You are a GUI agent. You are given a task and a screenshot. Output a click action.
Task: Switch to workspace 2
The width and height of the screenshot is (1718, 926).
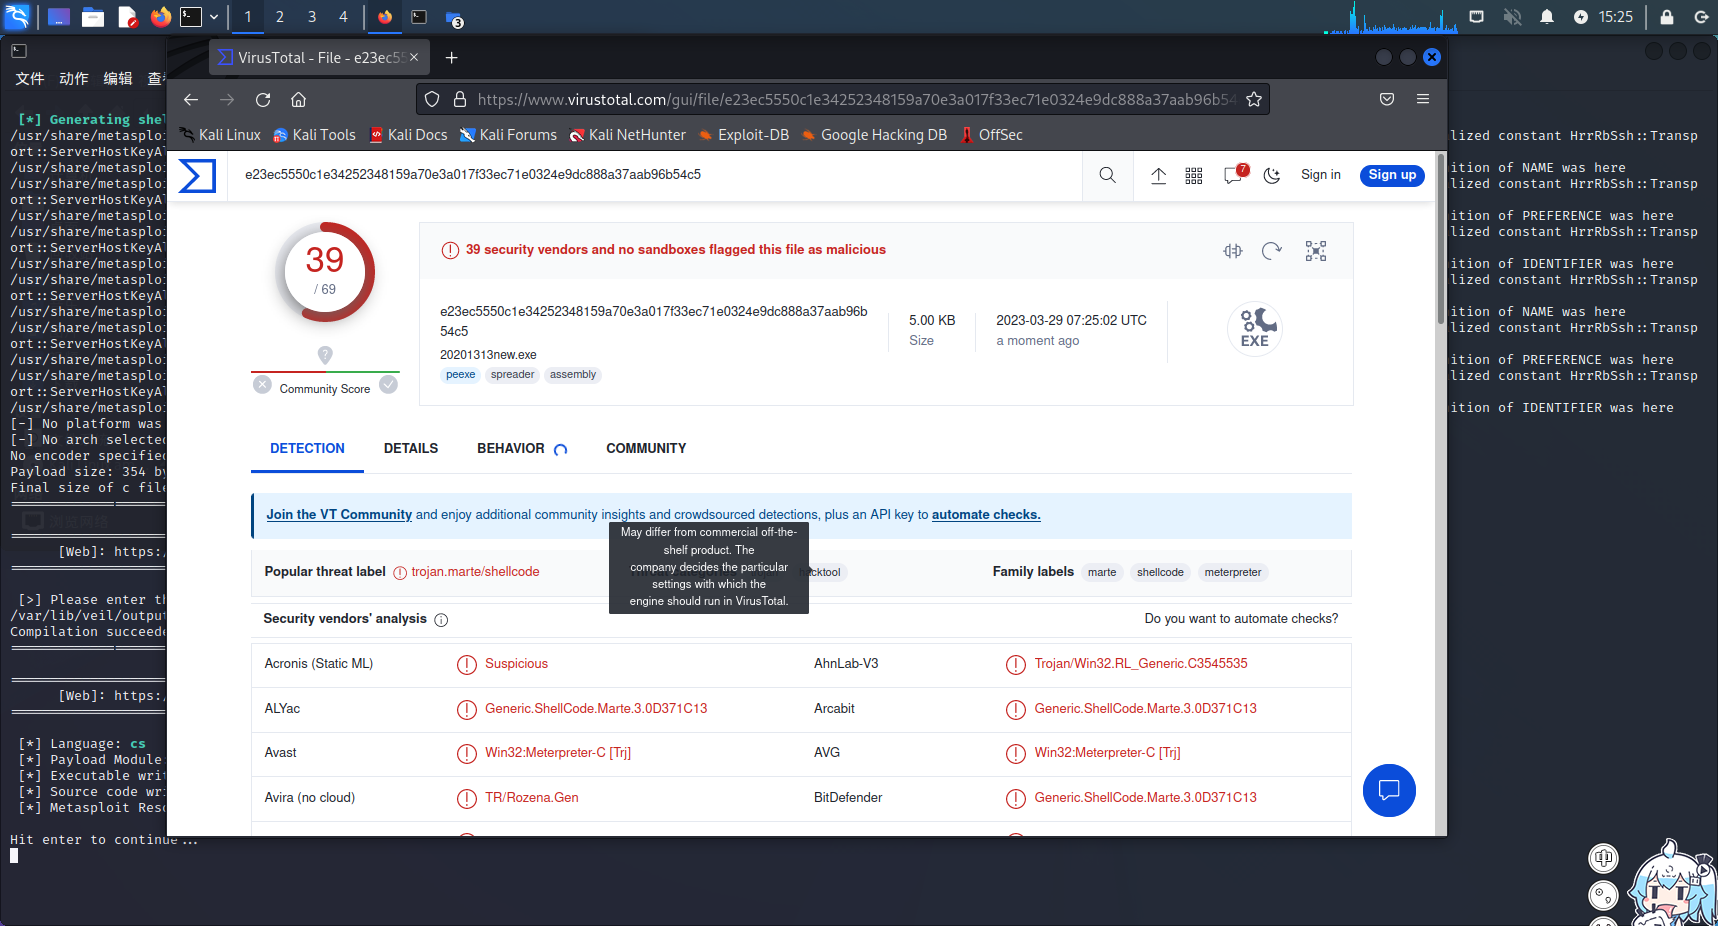[x=280, y=17]
